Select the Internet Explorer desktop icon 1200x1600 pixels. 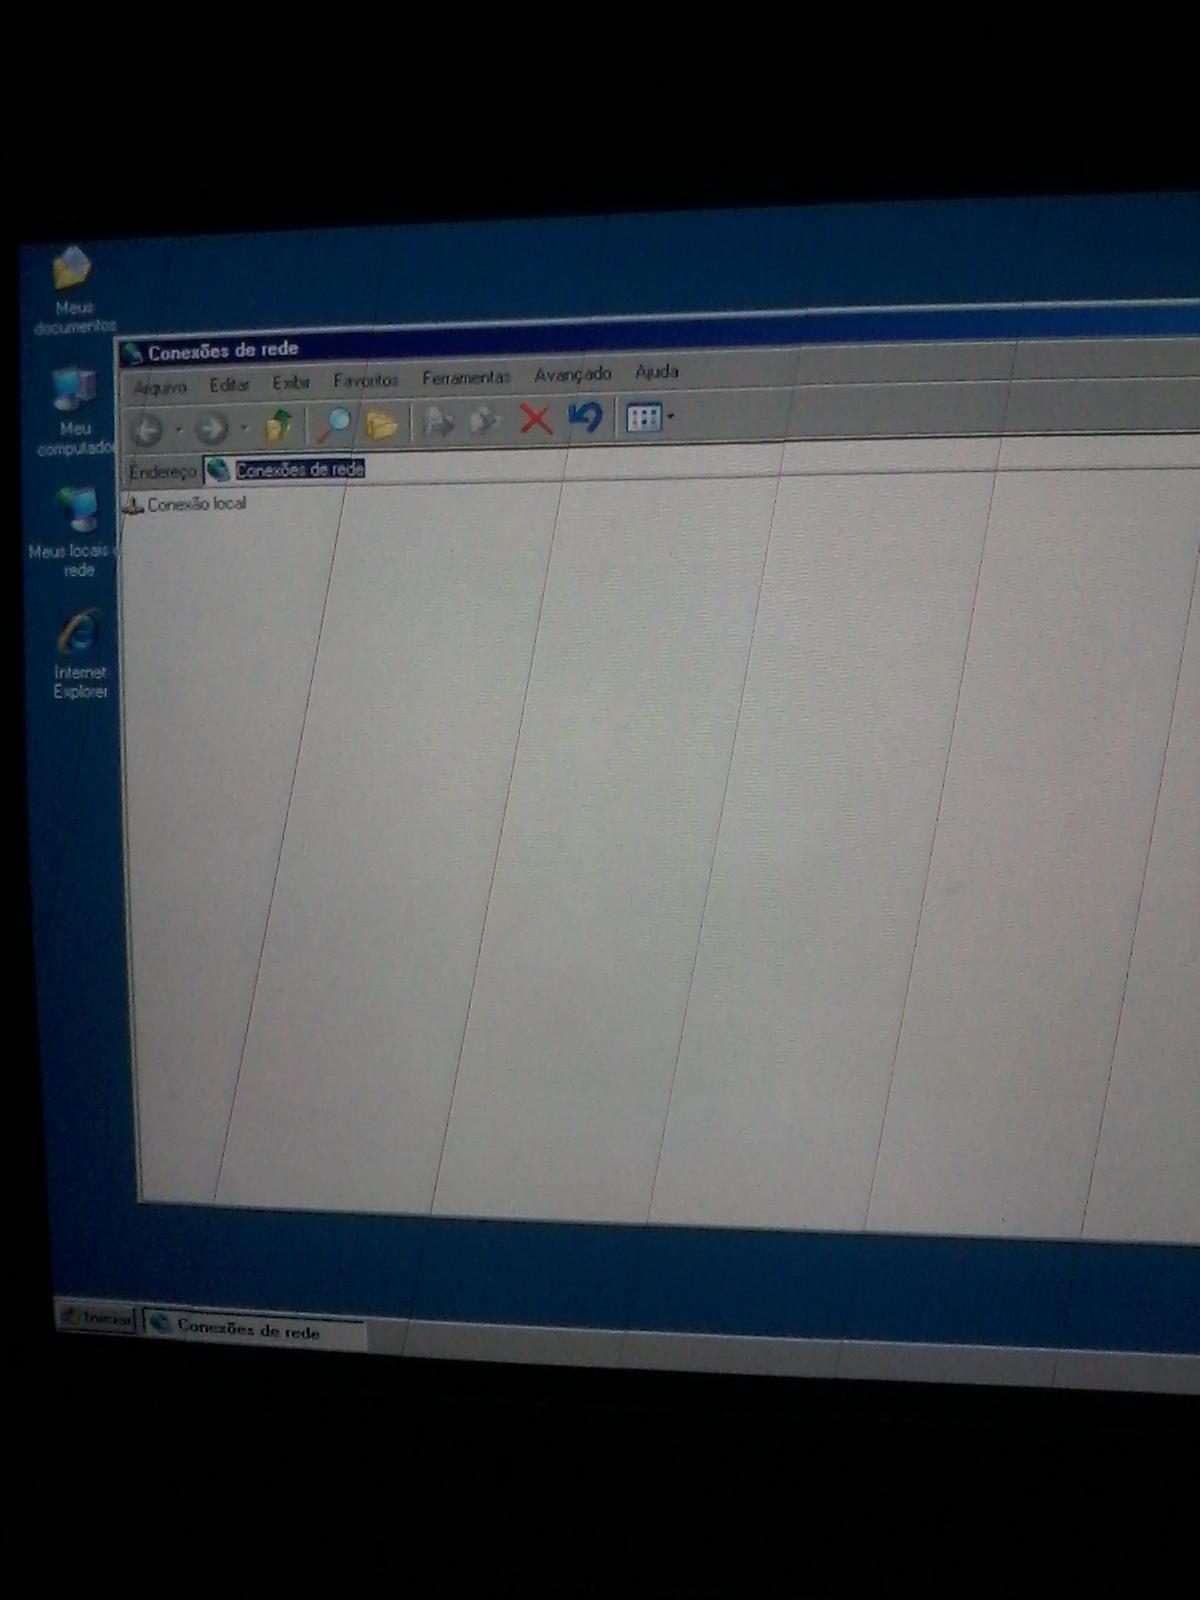pos(80,655)
